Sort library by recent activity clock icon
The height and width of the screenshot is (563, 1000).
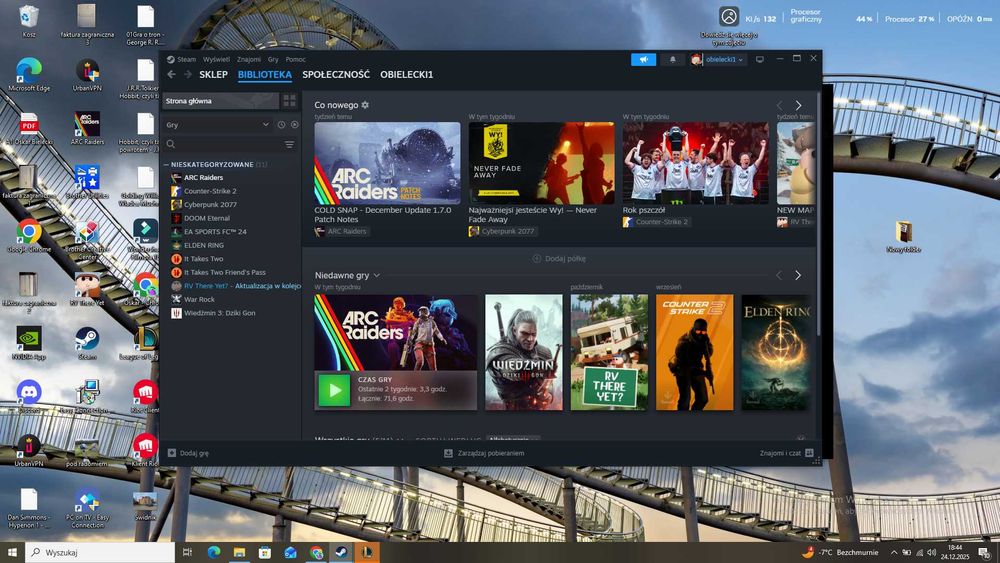tap(281, 125)
